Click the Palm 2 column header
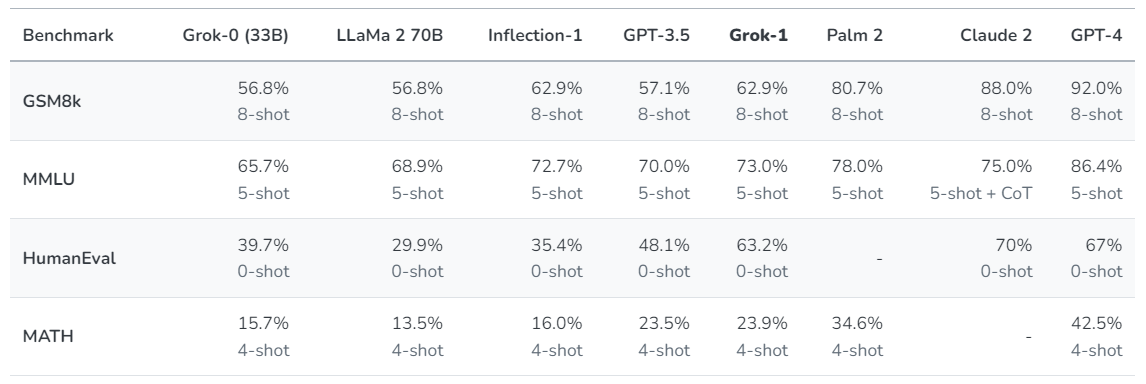The image size is (1146, 384). pyautogui.click(x=854, y=35)
